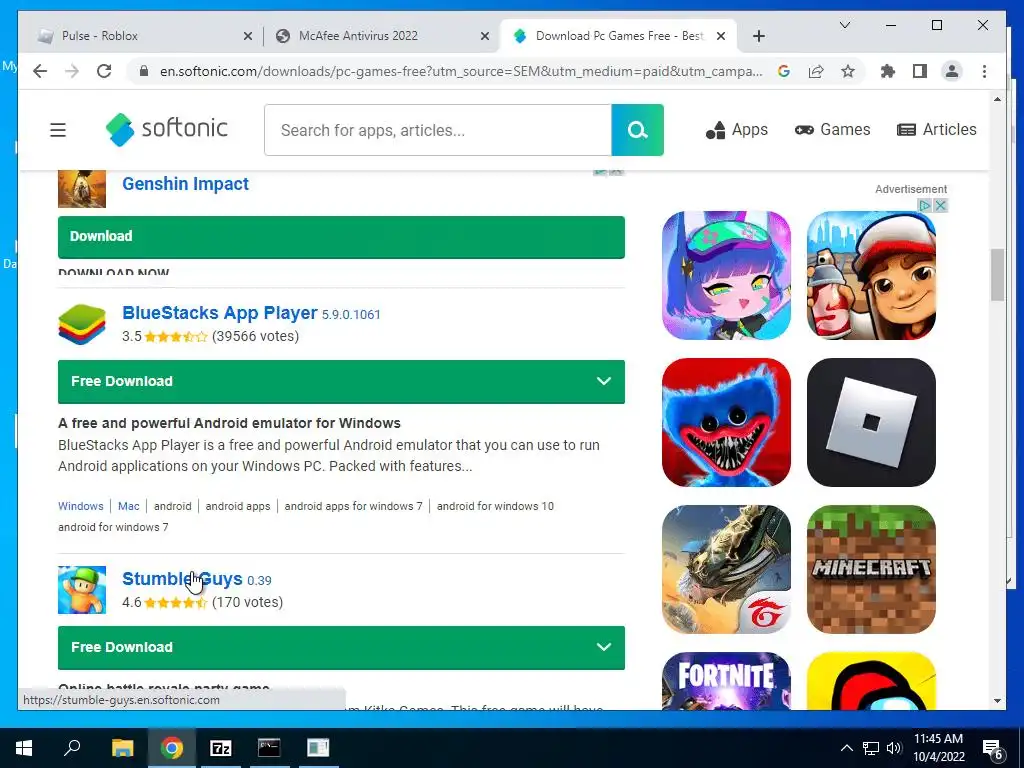
Task: Click the Chrome taskbar icon
Action: pos(172,748)
